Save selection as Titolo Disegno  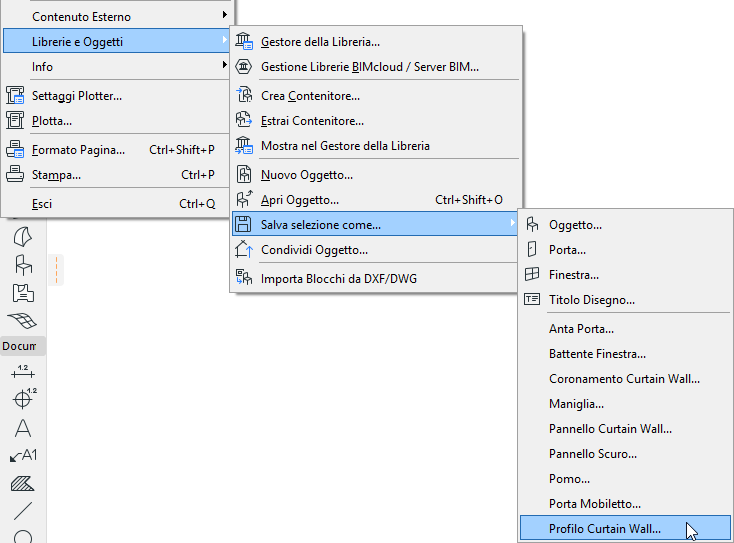591,299
